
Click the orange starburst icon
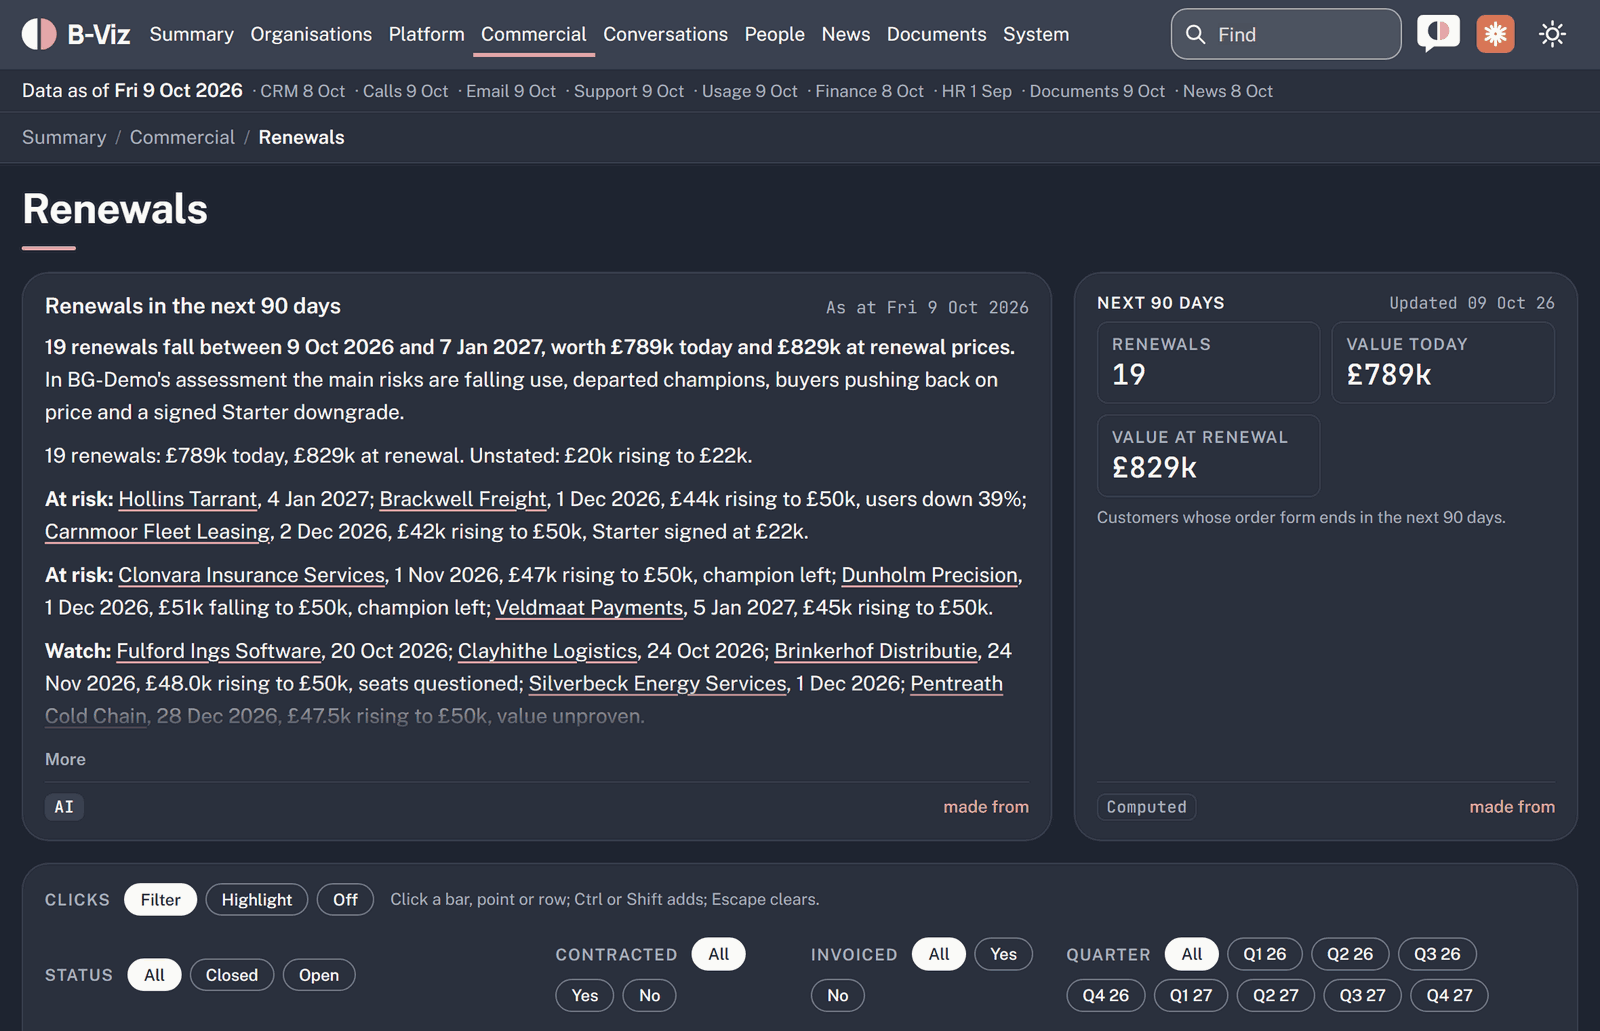(1495, 34)
